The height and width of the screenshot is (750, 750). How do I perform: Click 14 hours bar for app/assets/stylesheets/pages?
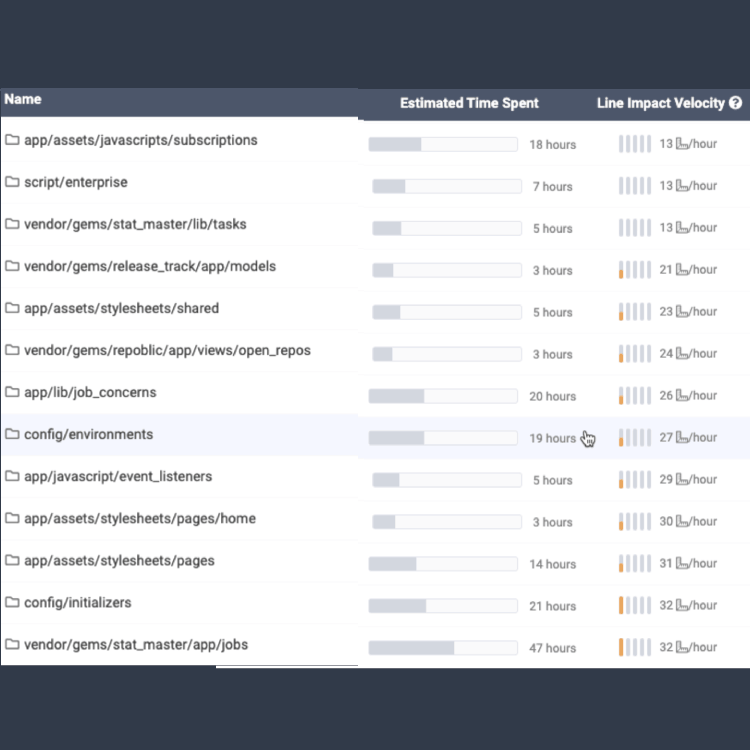[x=443, y=564]
